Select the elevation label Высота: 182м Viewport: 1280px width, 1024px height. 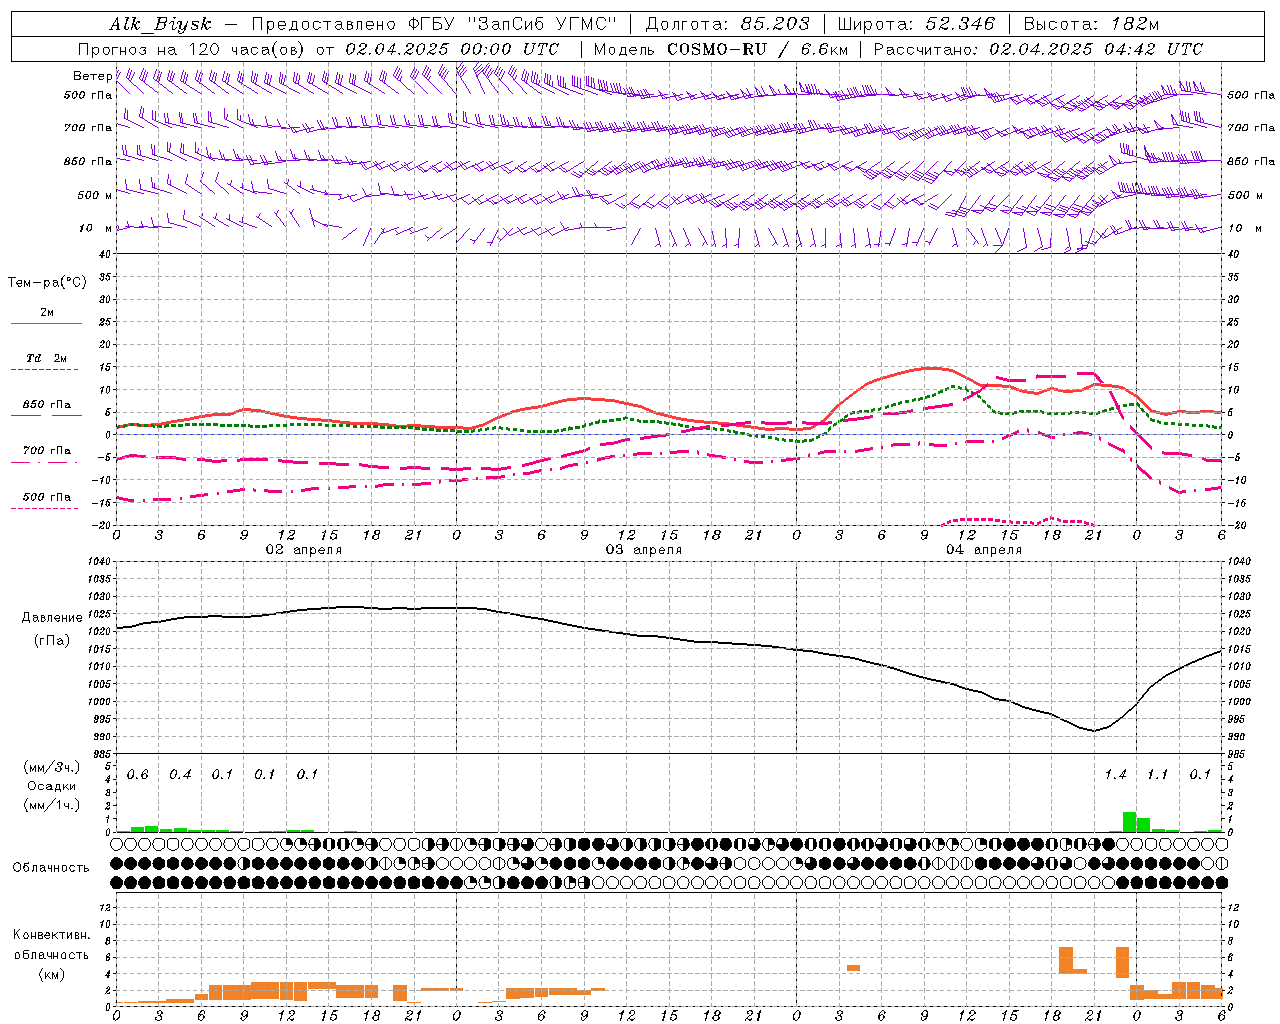(x=1091, y=24)
